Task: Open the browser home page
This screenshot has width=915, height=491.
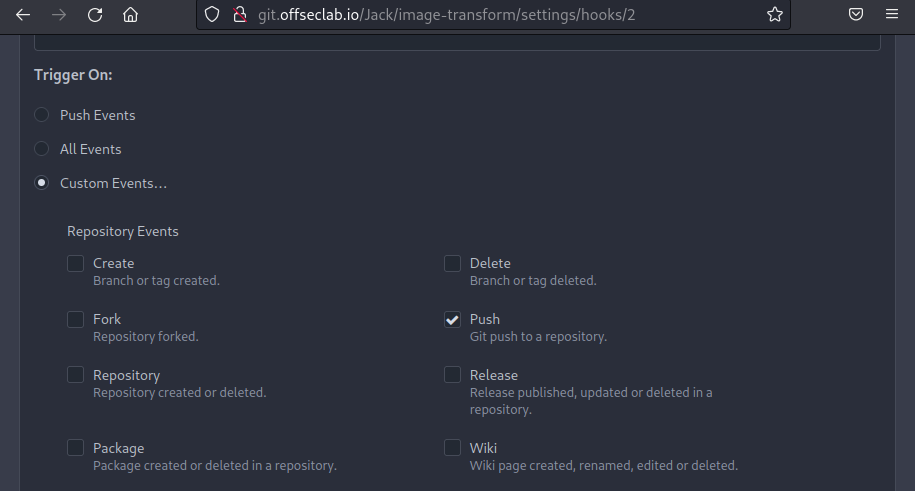Action: [x=130, y=15]
